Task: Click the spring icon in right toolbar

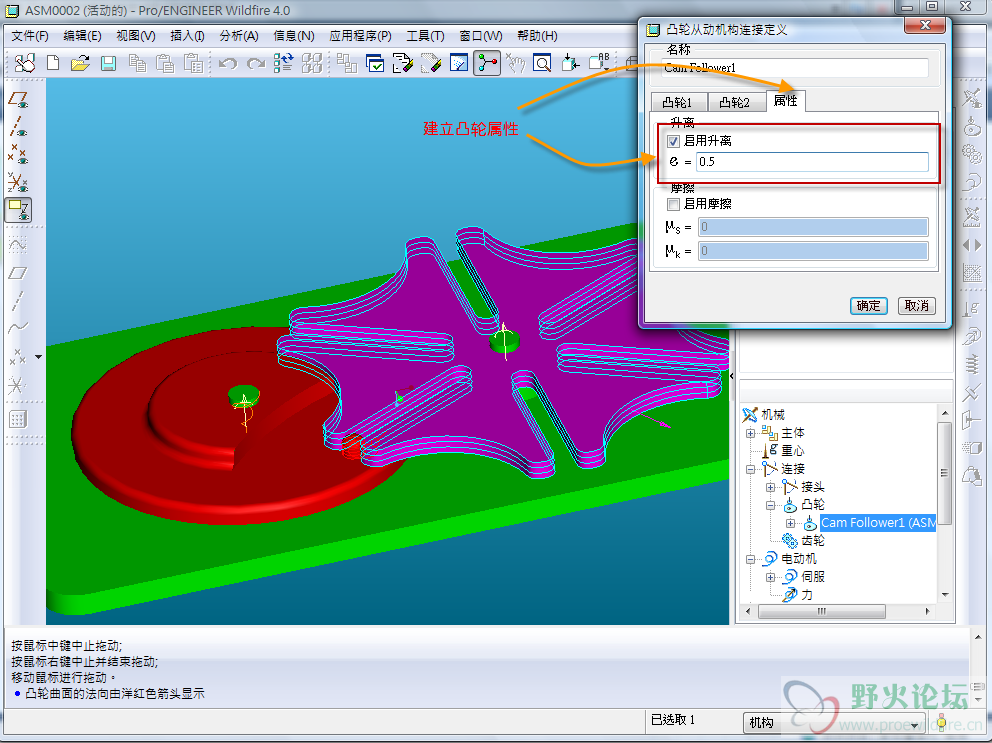Action: 972,364
